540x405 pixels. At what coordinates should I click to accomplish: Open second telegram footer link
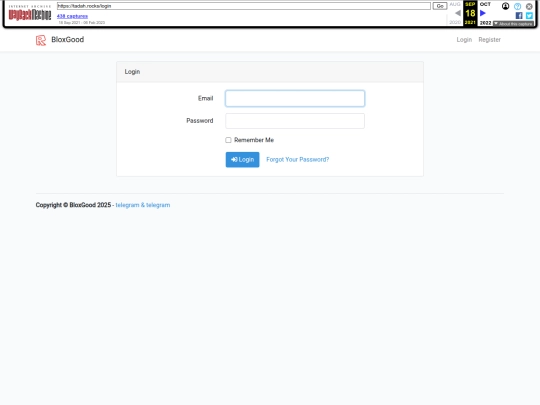pos(158,205)
